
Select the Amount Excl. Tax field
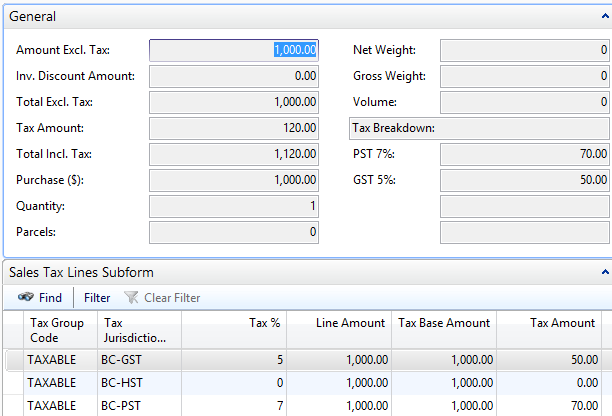click(x=234, y=50)
